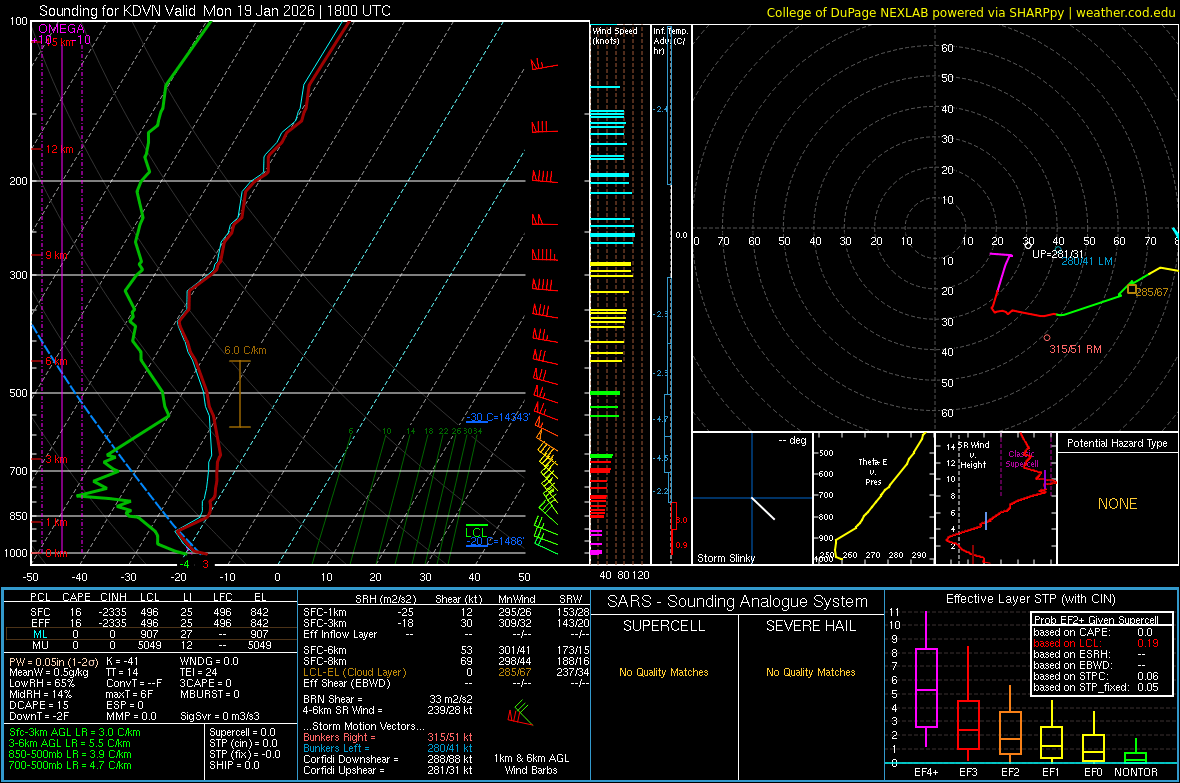Viewport: 1180px width, 783px height.
Task: Click the 1km & 6km AGL wind barbs icon
Action: [520, 713]
